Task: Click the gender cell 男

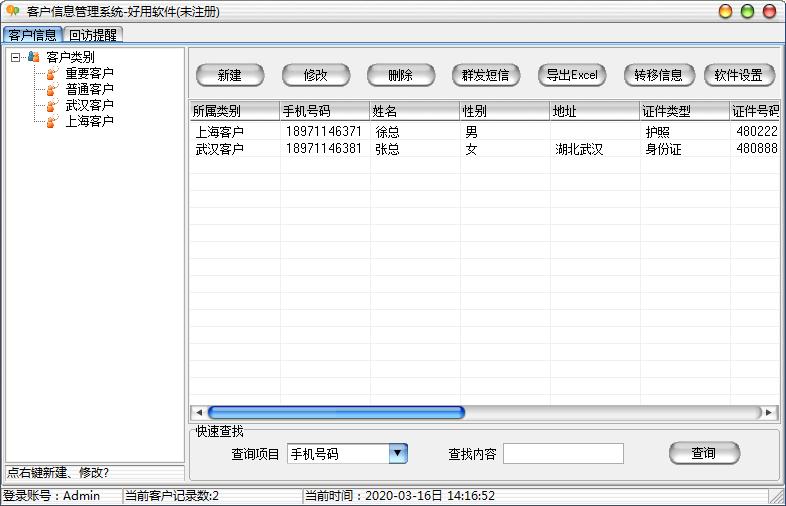Action: coord(471,132)
